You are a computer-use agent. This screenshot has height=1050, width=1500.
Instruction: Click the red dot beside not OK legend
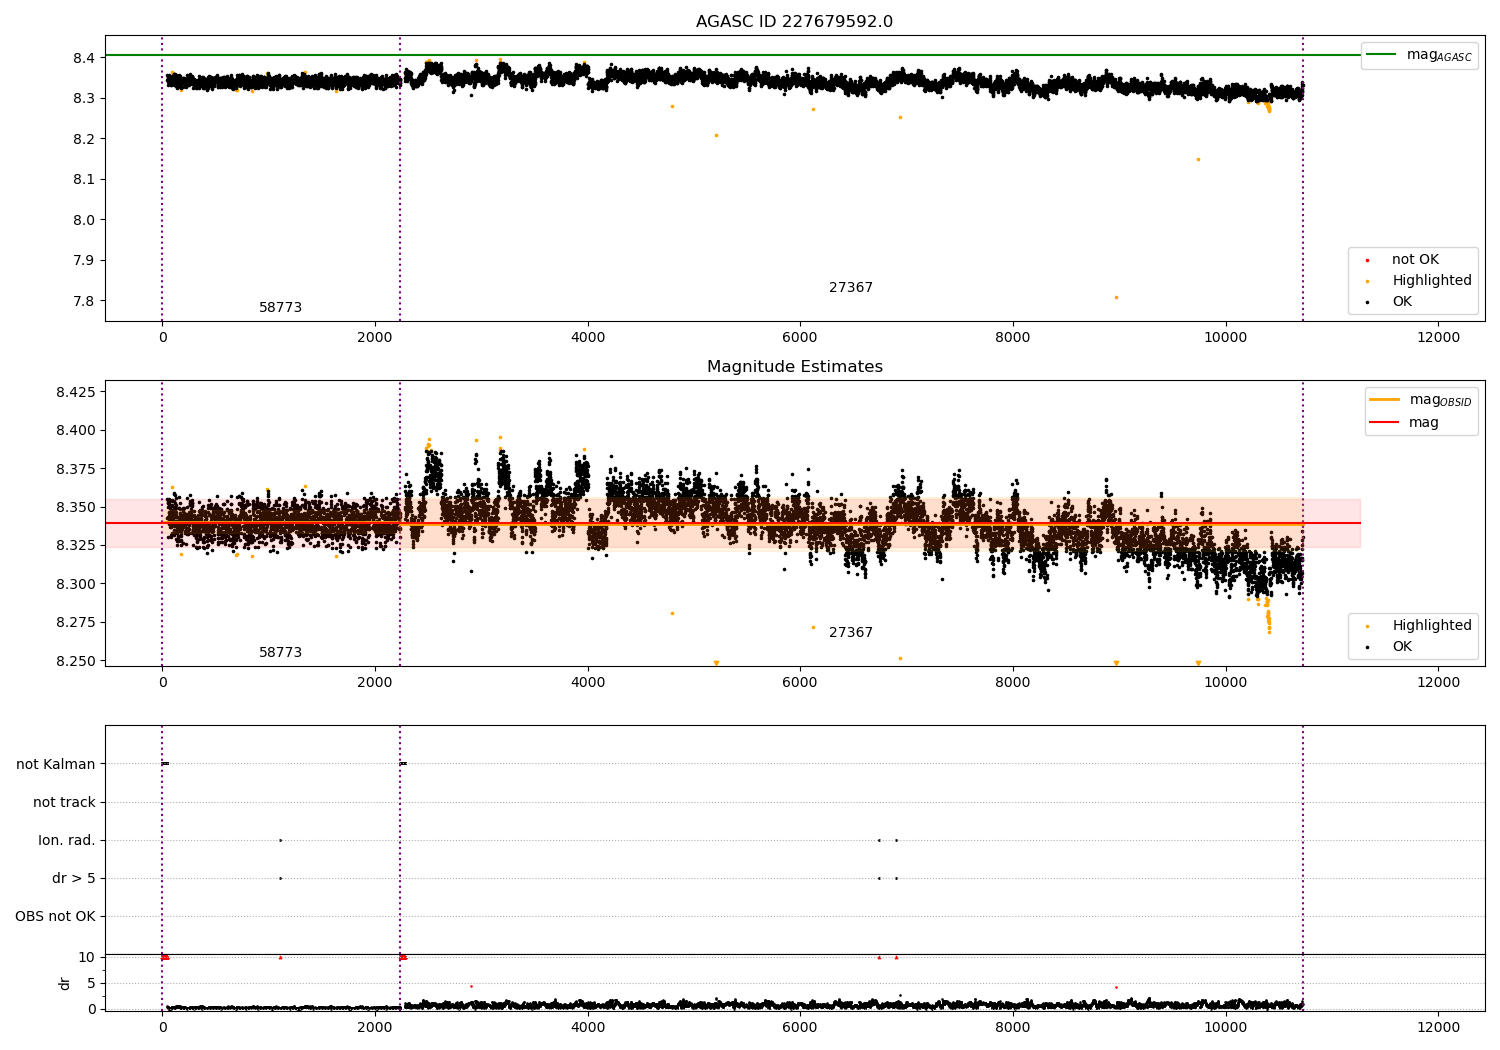pos(1367,260)
